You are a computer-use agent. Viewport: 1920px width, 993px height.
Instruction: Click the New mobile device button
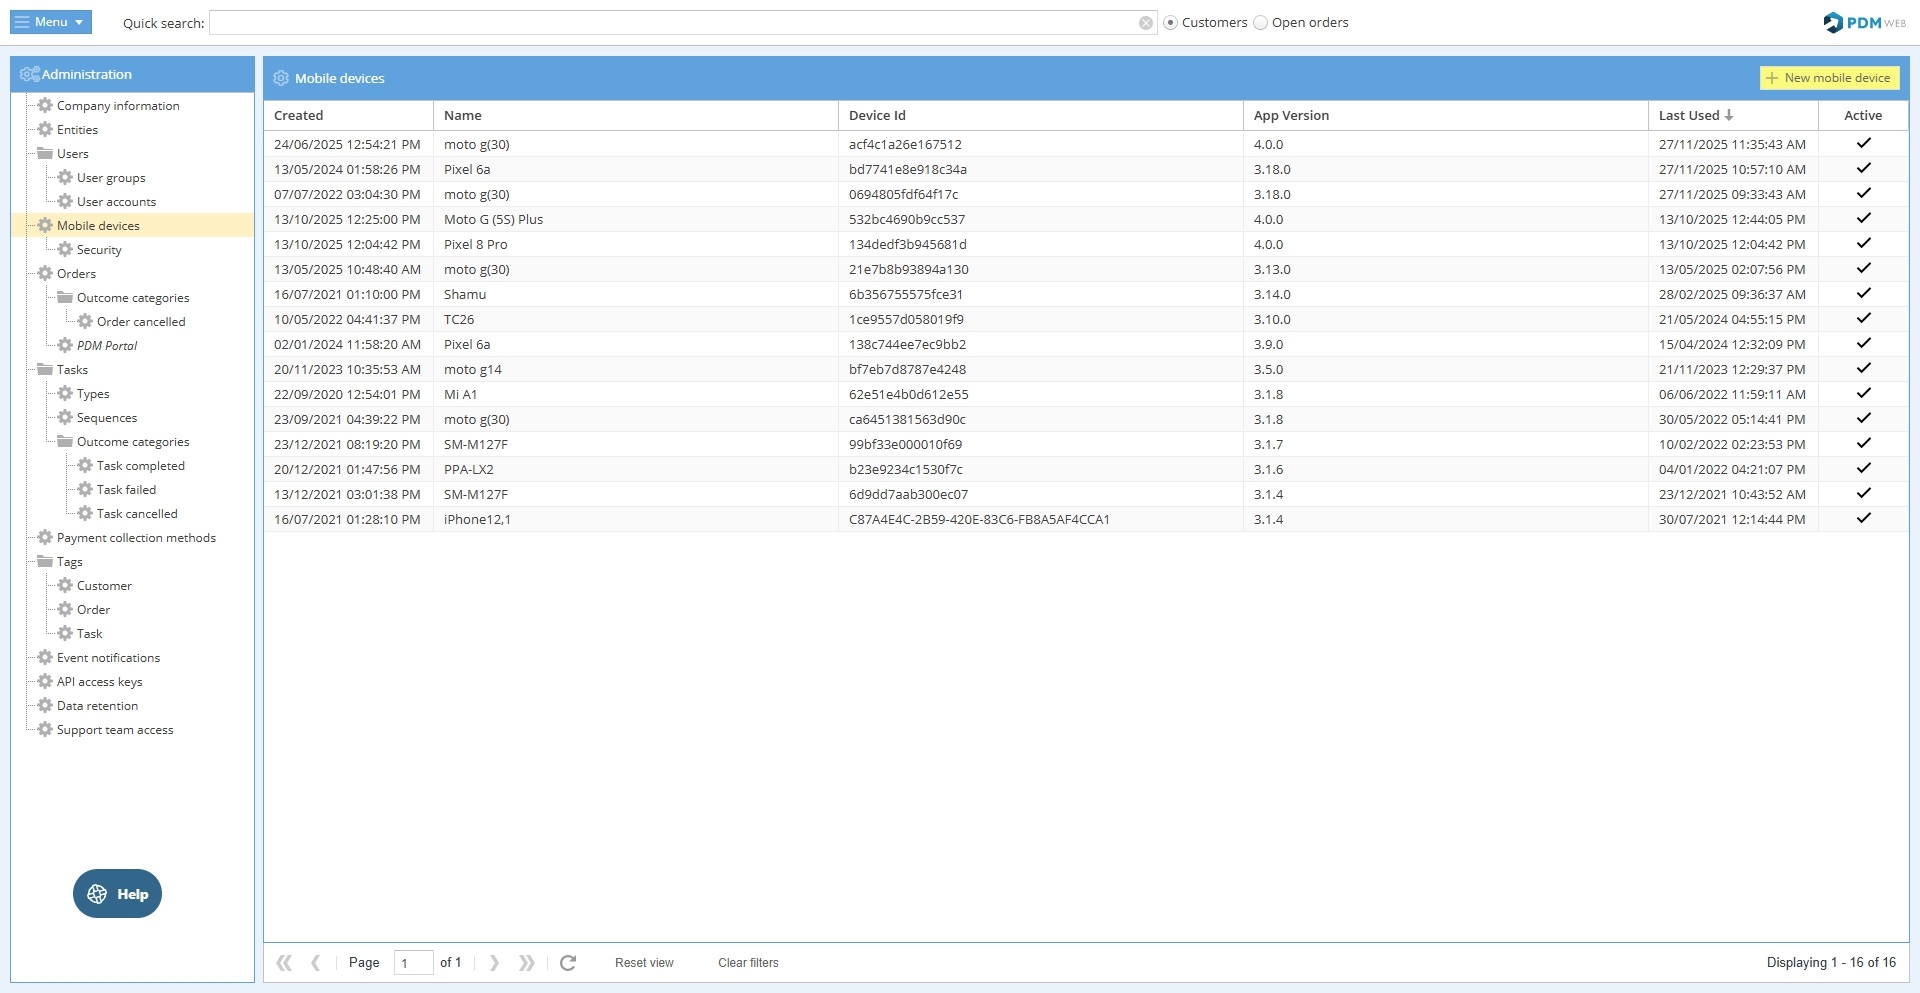click(x=1828, y=78)
